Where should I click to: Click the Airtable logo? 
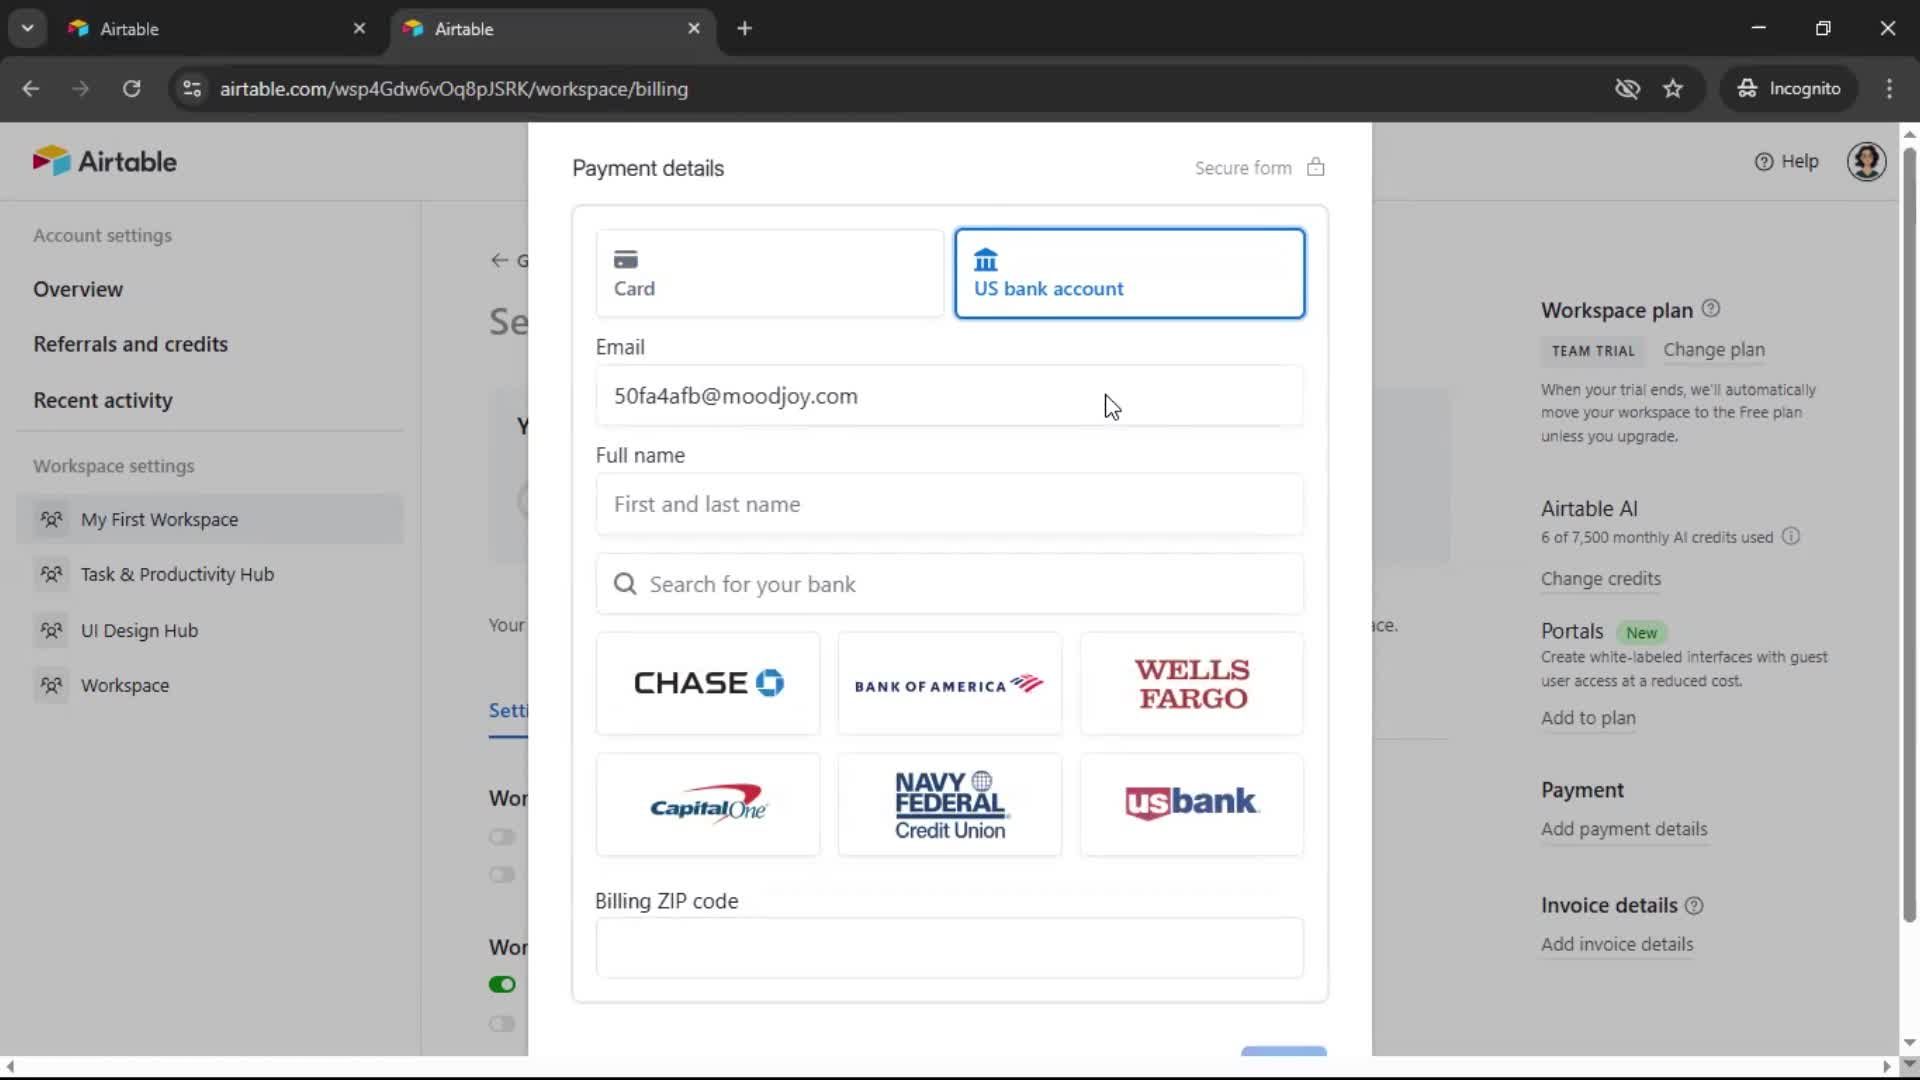104,161
